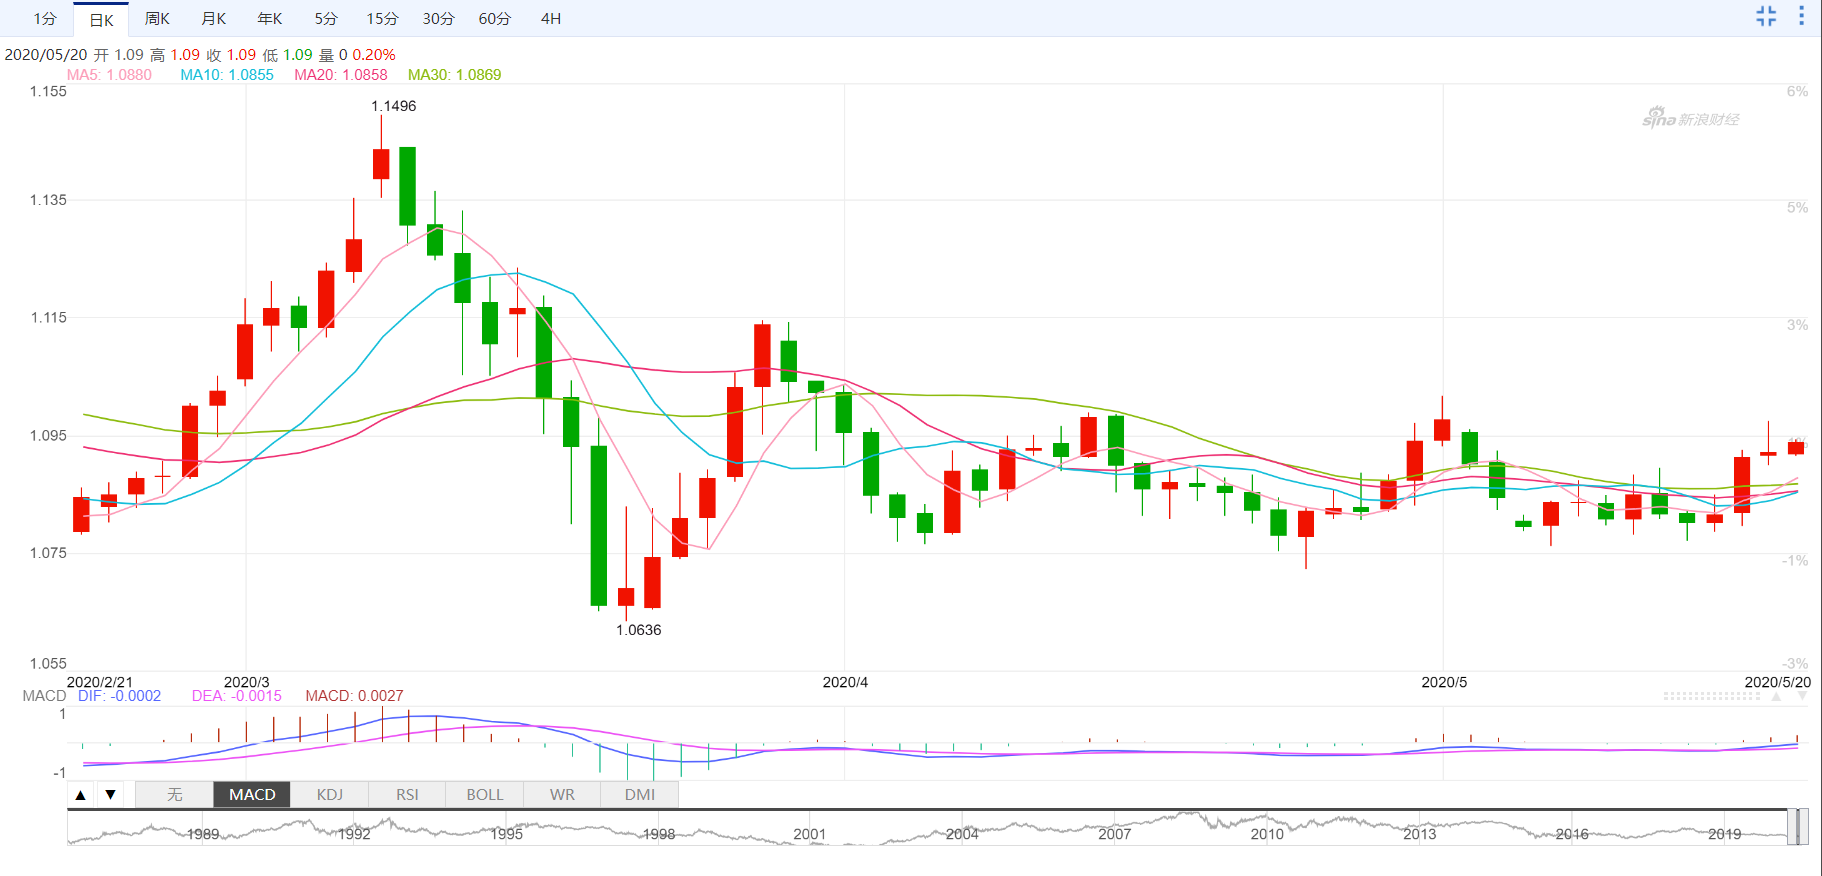Switch to the 1分 chart tab
Viewport: 1822px width, 876px height.
45,19
